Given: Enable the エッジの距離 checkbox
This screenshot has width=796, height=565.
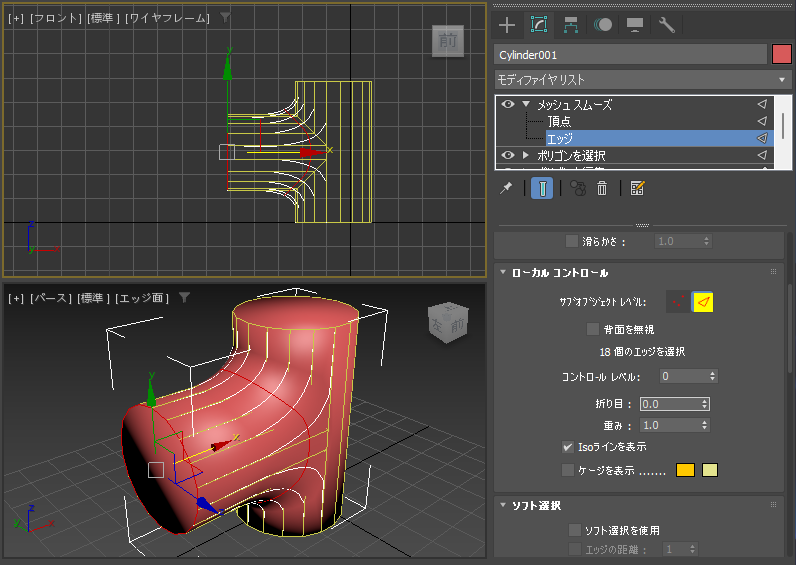Looking at the screenshot, I should click(x=575, y=549).
